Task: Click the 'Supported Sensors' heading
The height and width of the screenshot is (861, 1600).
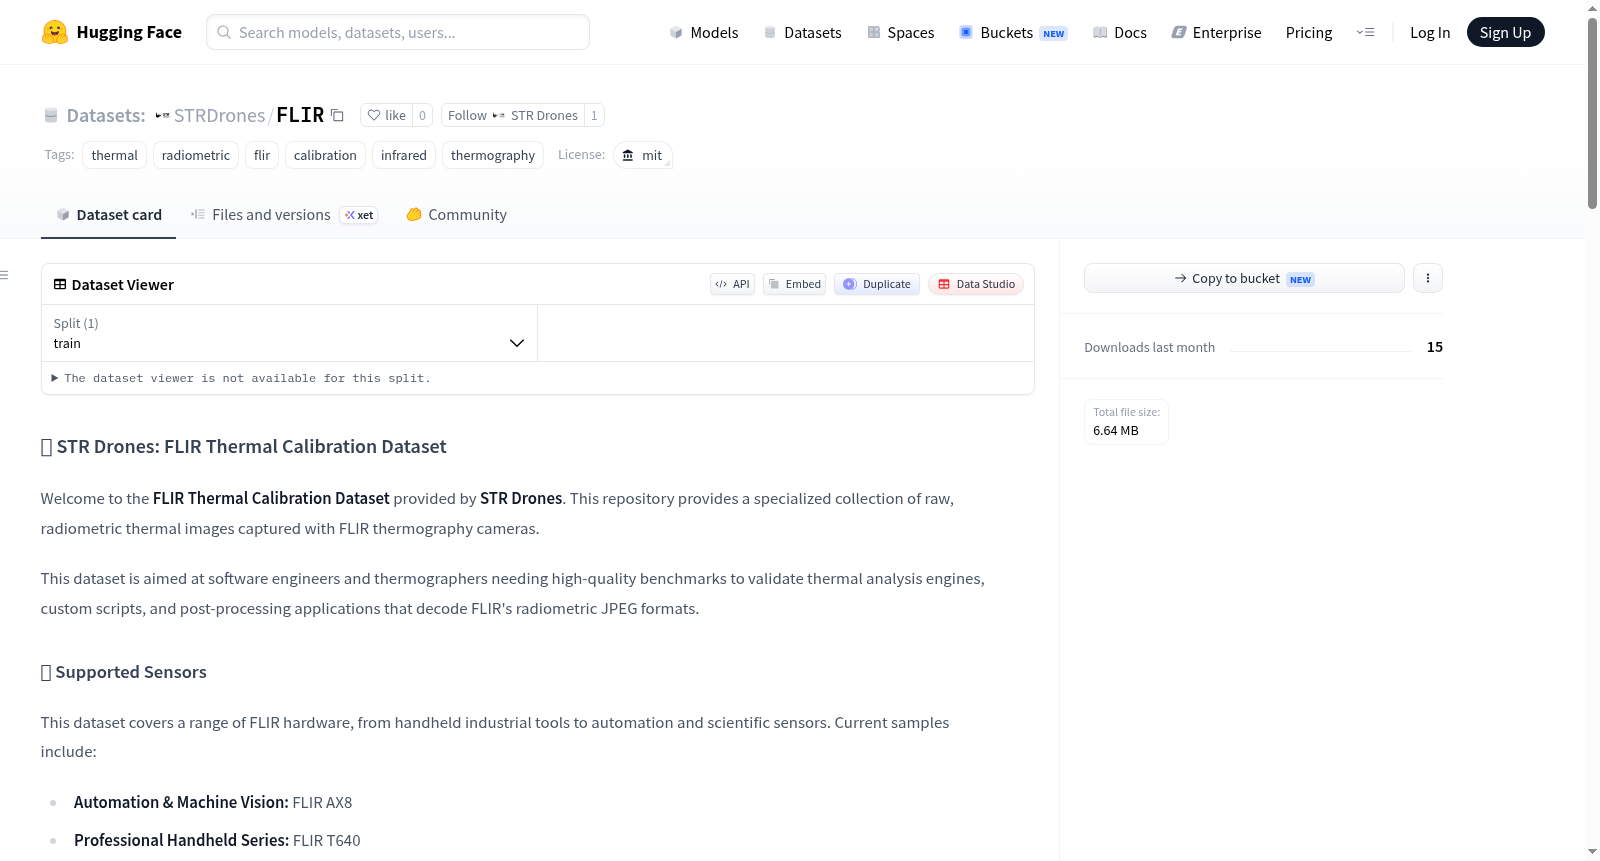Action: (131, 672)
